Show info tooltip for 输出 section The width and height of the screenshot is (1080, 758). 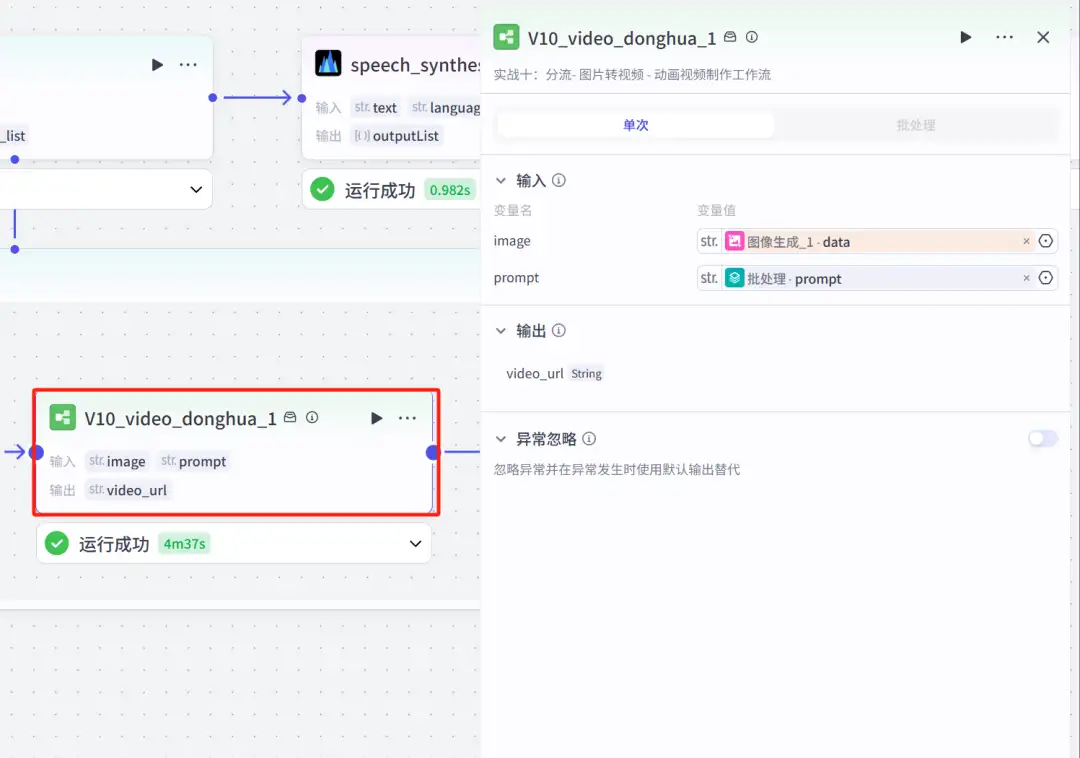click(x=559, y=331)
